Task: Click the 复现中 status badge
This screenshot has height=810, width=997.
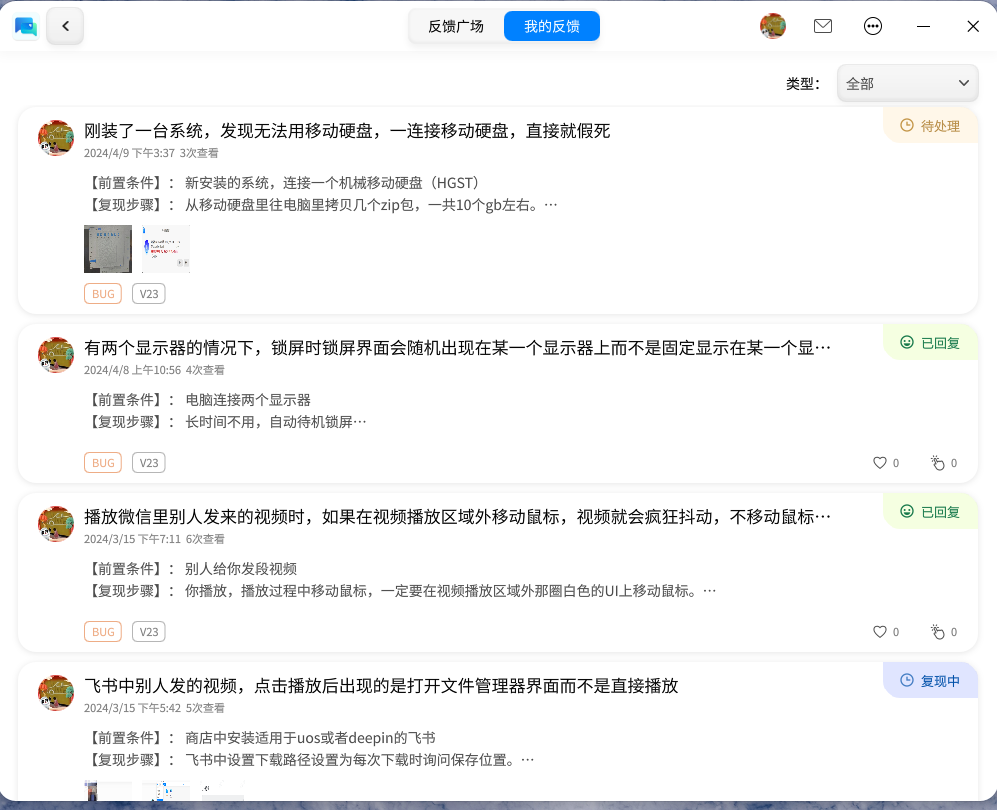Action: [x=930, y=681]
